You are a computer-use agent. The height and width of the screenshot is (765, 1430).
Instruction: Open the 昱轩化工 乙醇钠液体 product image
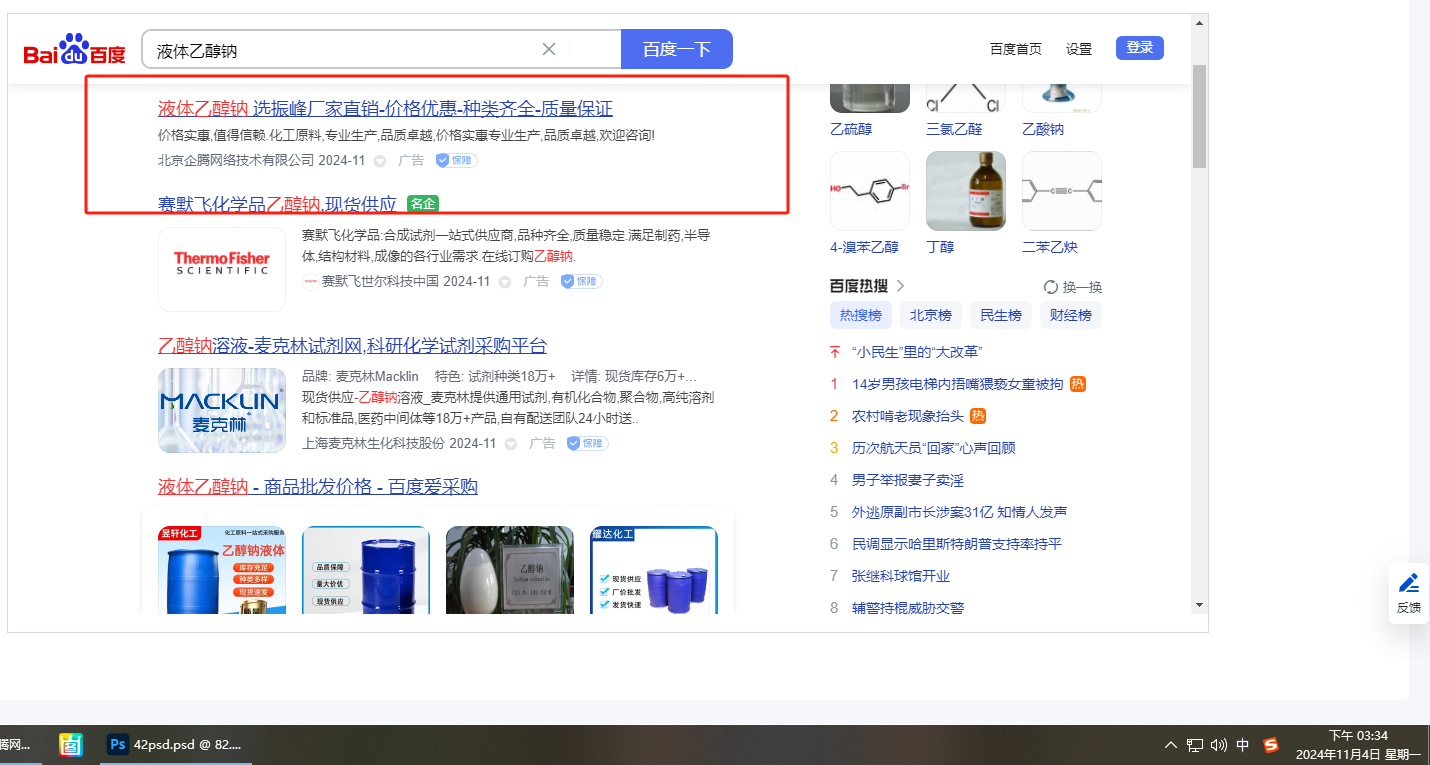(222, 570)
